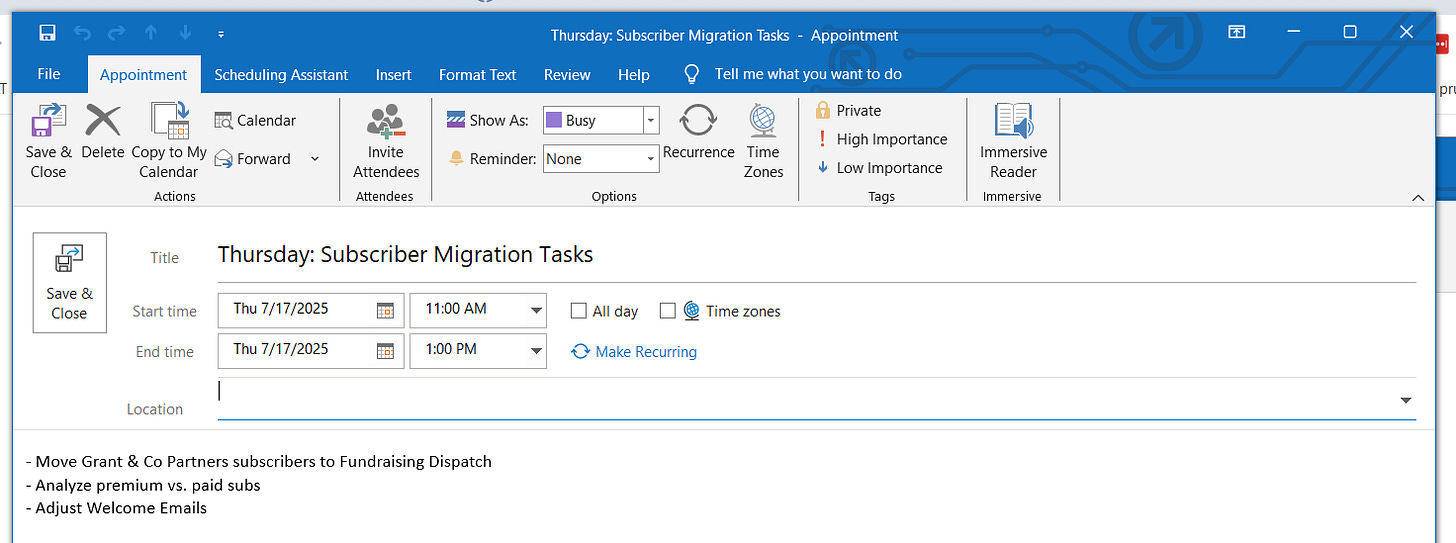Open the Show As Busy dropdown
Viewport: 1456px width, 543px height.
click(x=651, y=120)
